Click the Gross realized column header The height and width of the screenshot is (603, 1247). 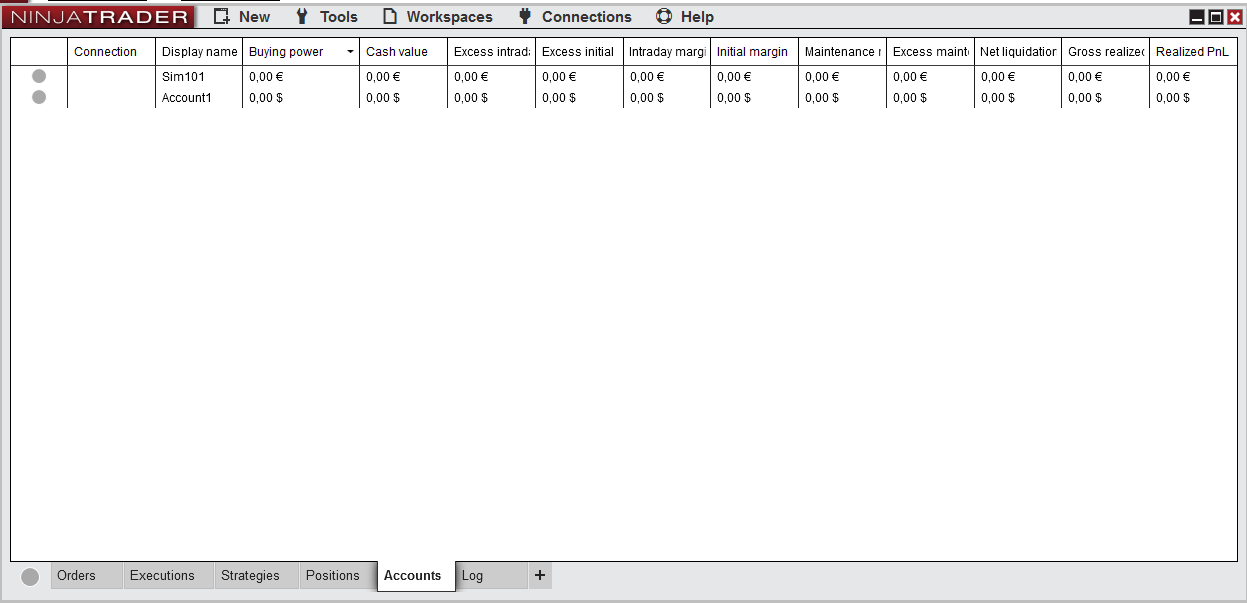coord(1105,52)
